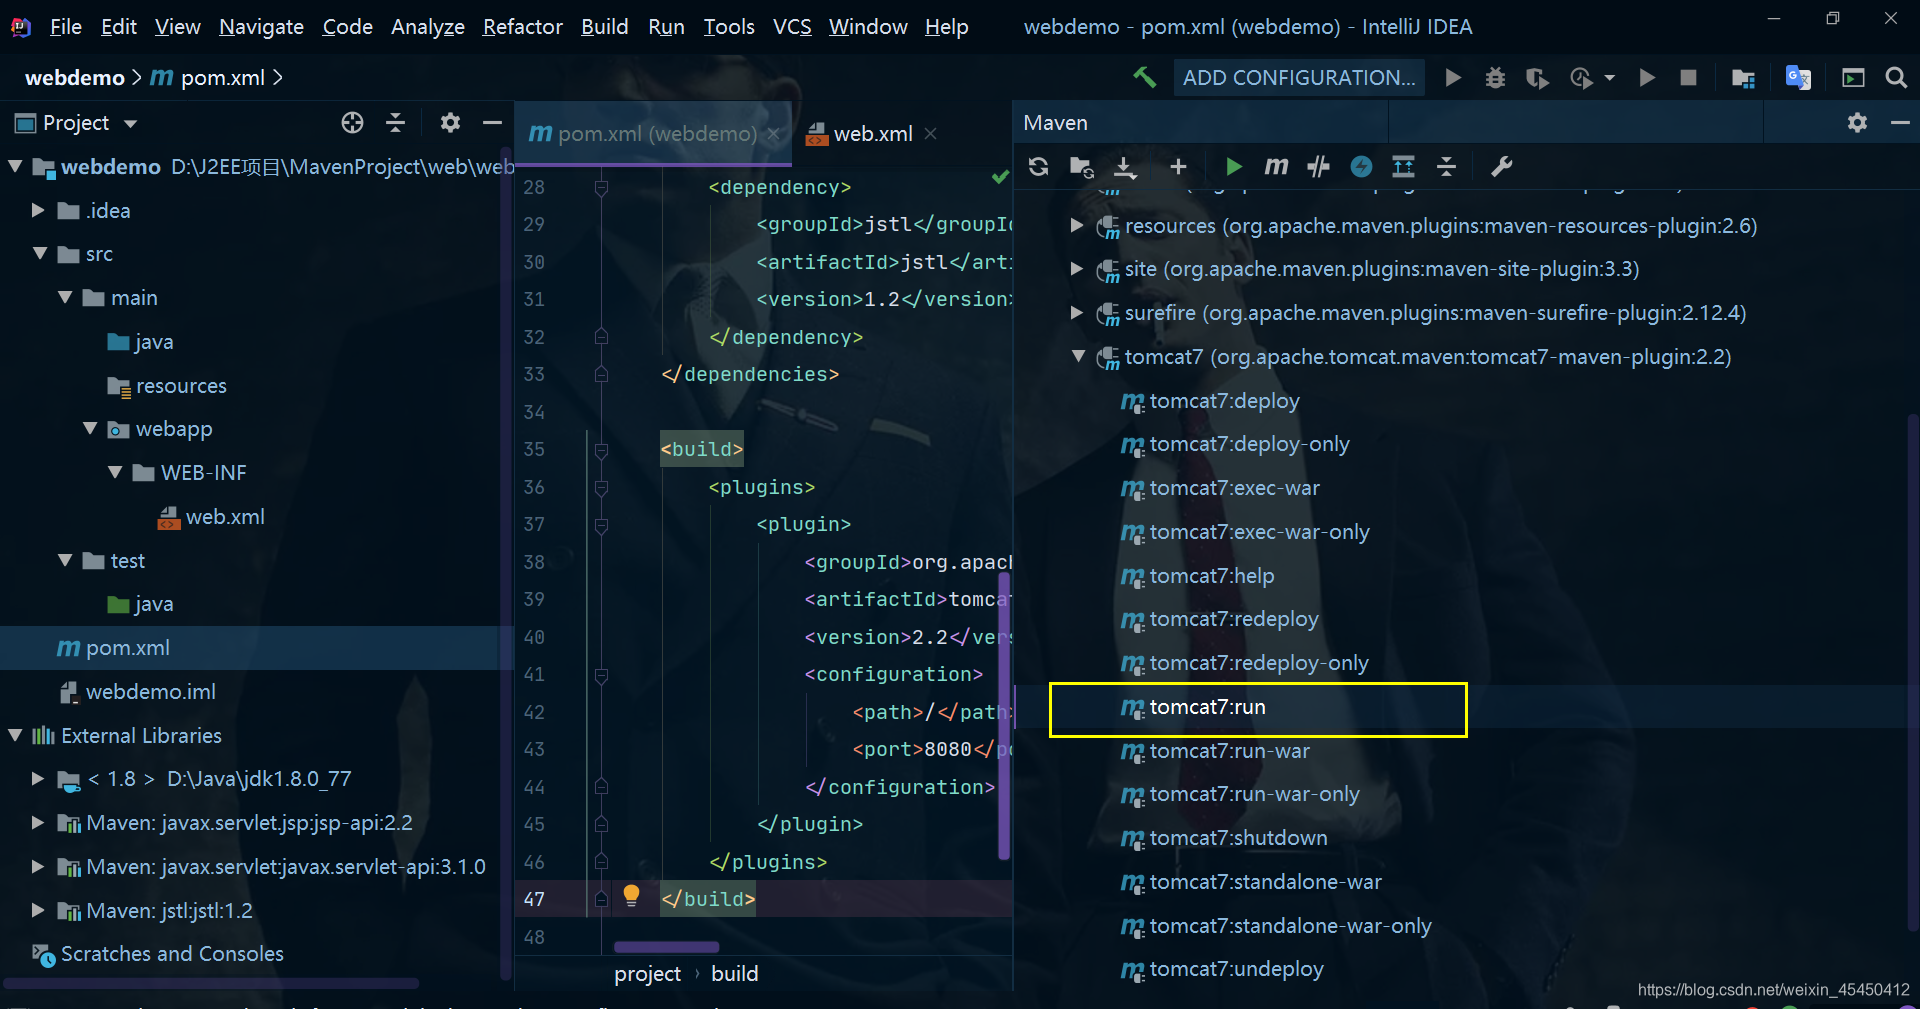Select tomcat7:redeploy goal
1920x1009 pixels.
tap(1234, 619)
